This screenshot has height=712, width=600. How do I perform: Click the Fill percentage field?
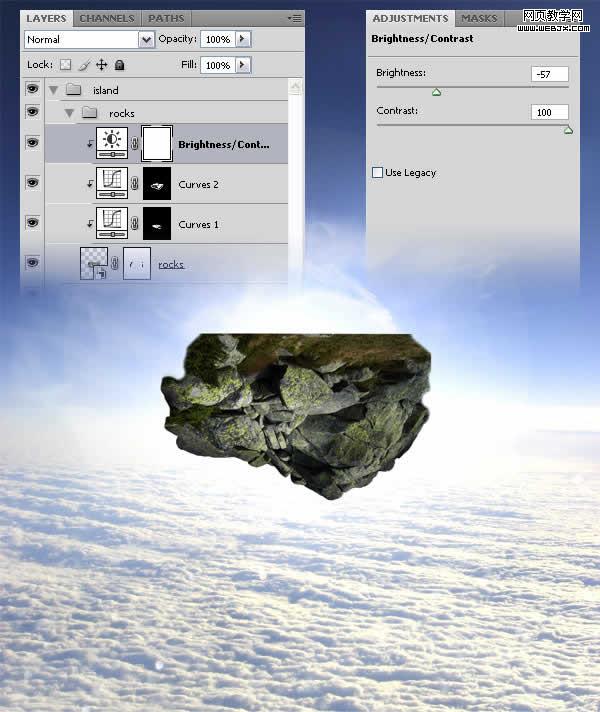point(218,65)
